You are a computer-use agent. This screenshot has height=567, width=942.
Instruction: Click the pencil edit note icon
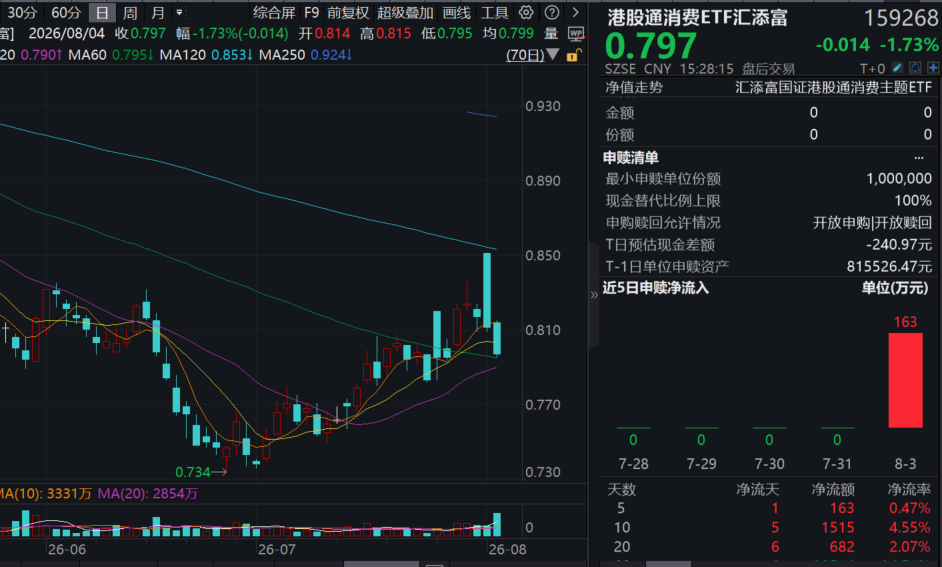897,68
